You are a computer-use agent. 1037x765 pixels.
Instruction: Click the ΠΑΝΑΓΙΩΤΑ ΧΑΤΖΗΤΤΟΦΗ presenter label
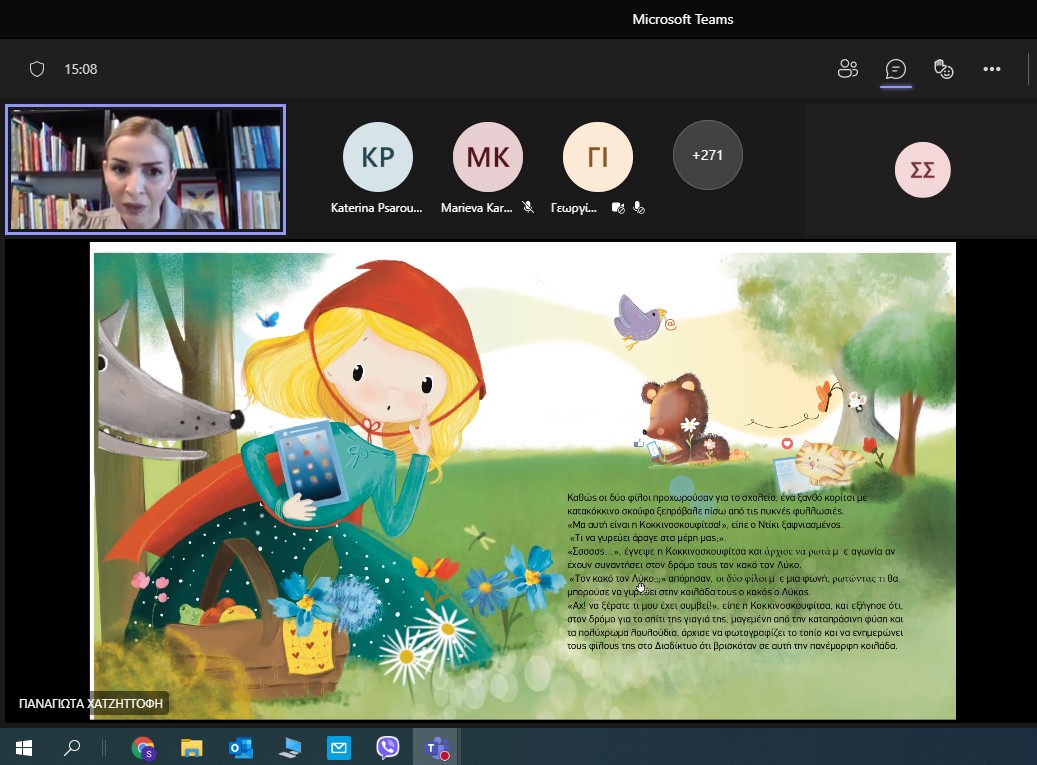91,704
